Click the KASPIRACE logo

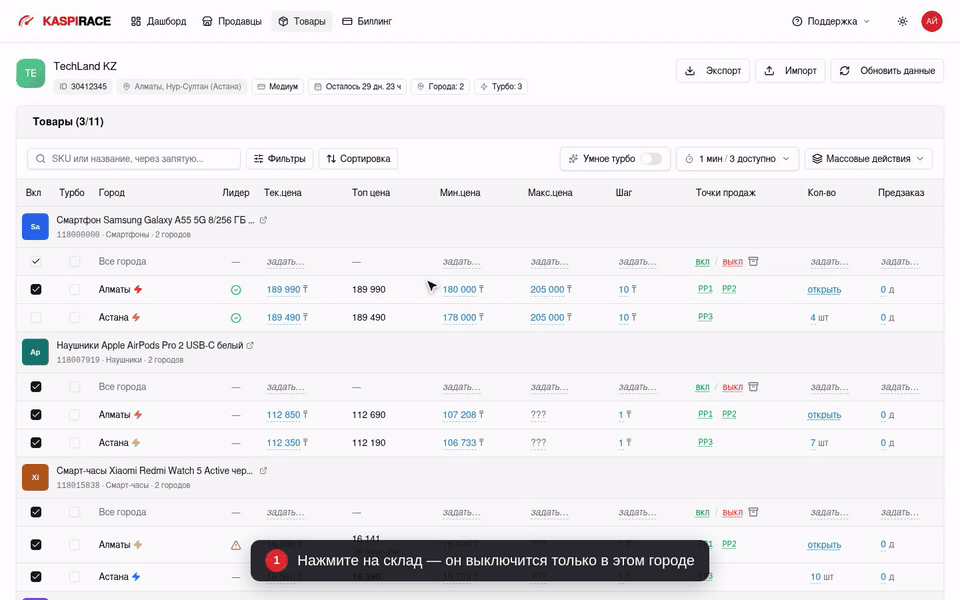[65, 21]
